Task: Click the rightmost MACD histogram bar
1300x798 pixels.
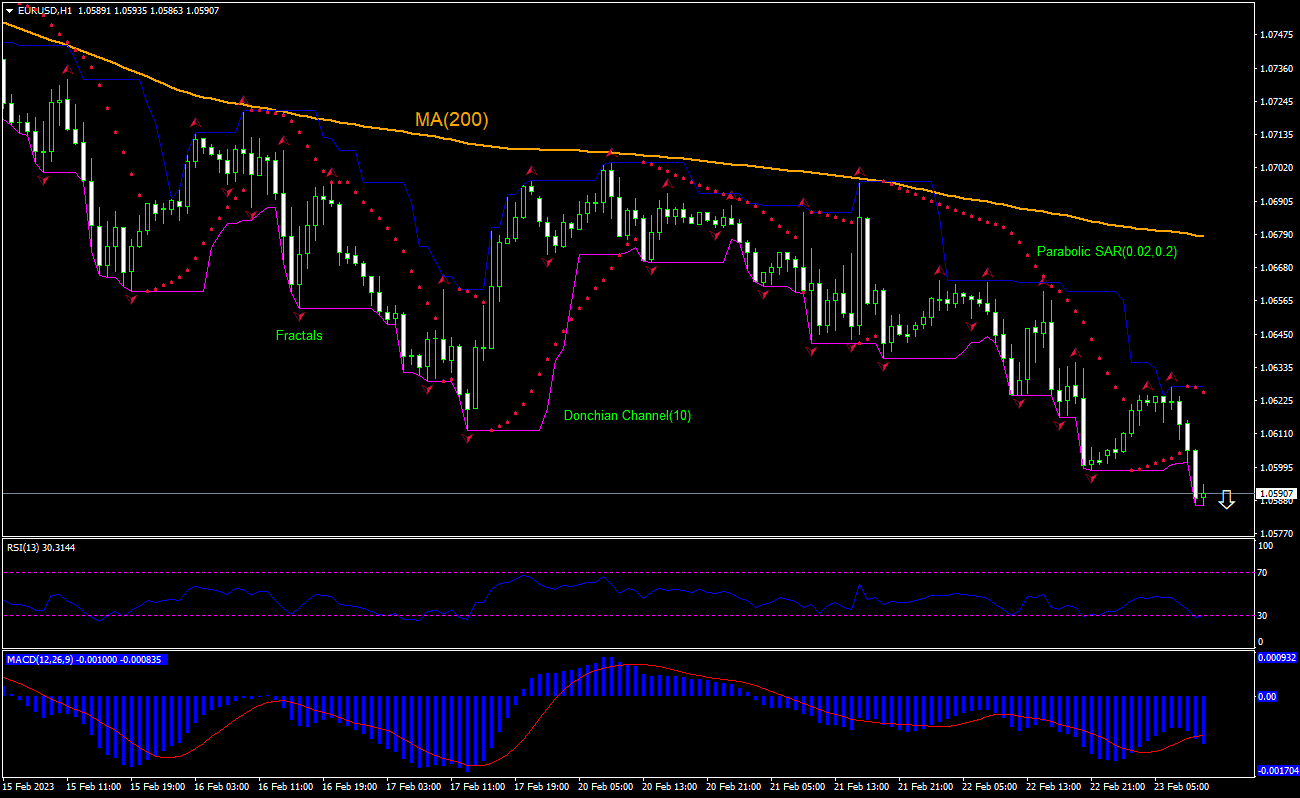Action: click(x=1202, y=719)
